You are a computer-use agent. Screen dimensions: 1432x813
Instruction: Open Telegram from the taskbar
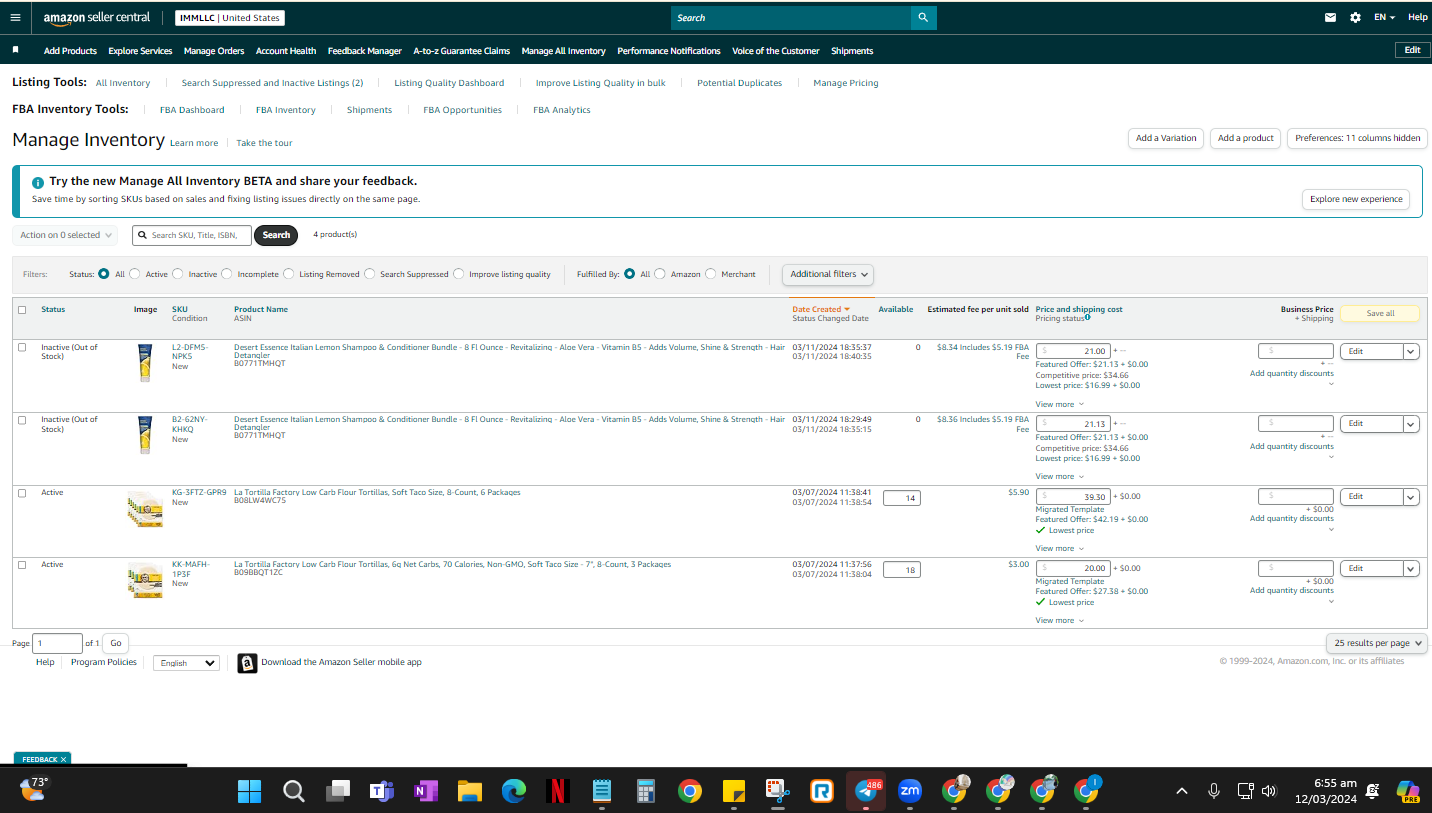point(864,791)
